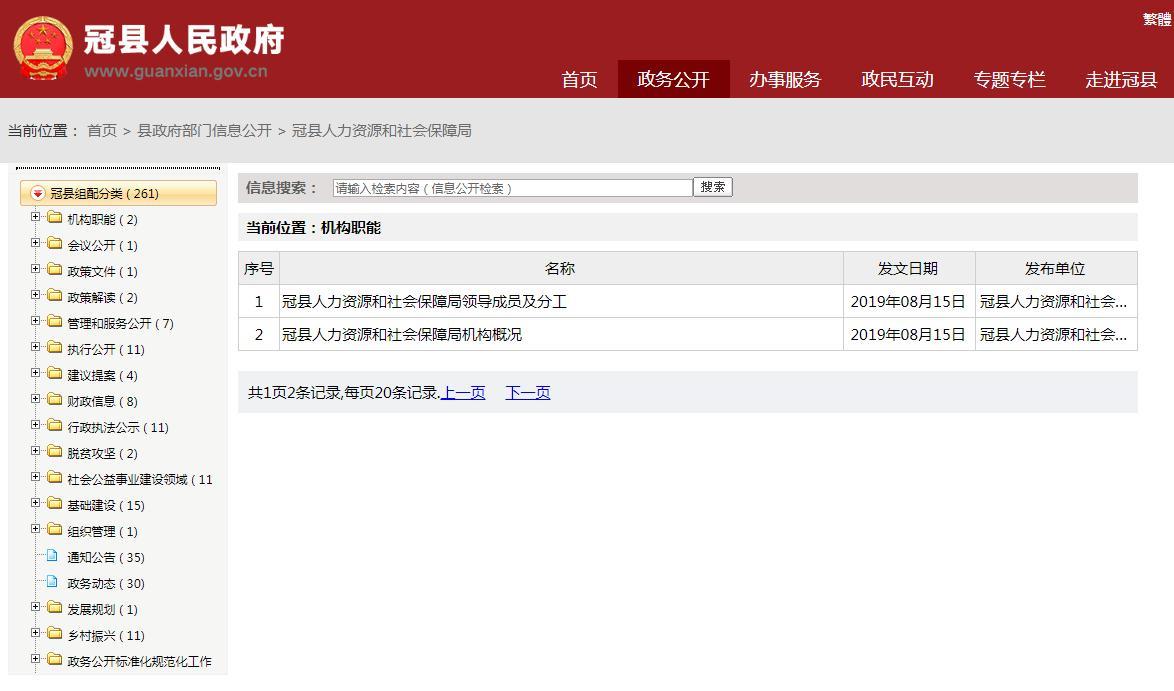This screenshot has width=1174, height=691.
Task: Click the folder icon for 执行公开
Action: tap(55, 348)
